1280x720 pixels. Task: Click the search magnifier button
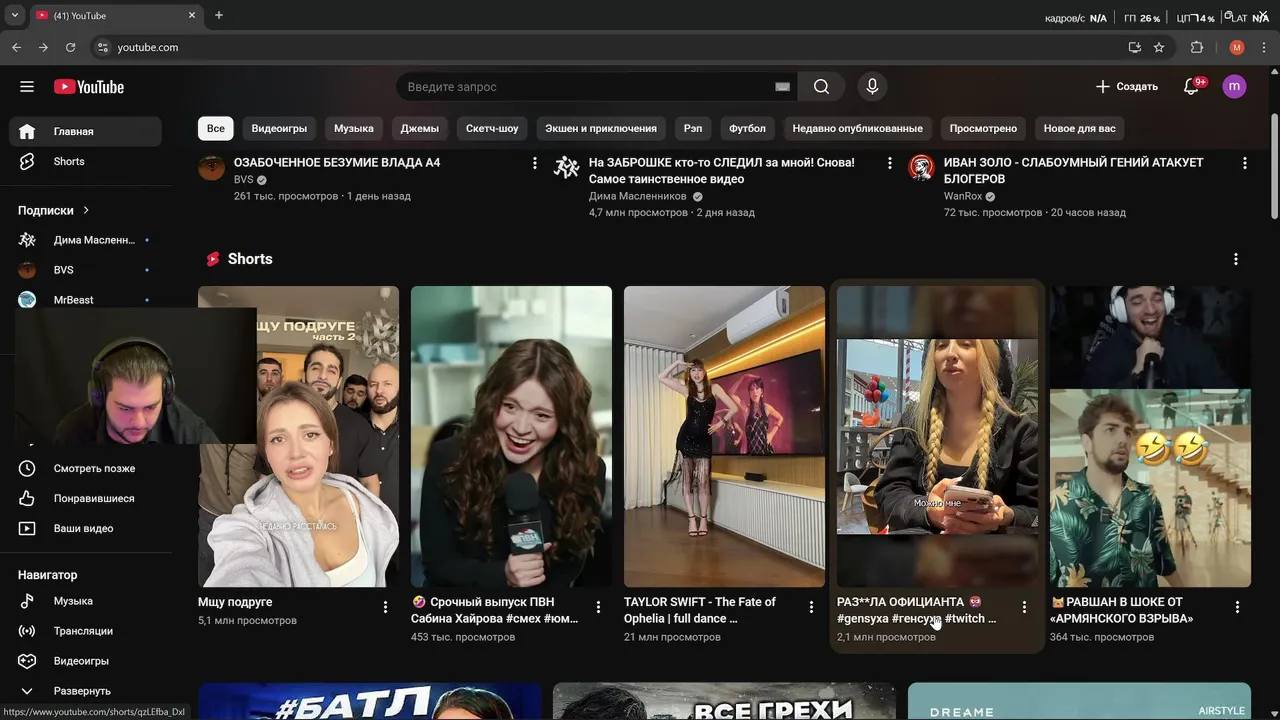821,87
